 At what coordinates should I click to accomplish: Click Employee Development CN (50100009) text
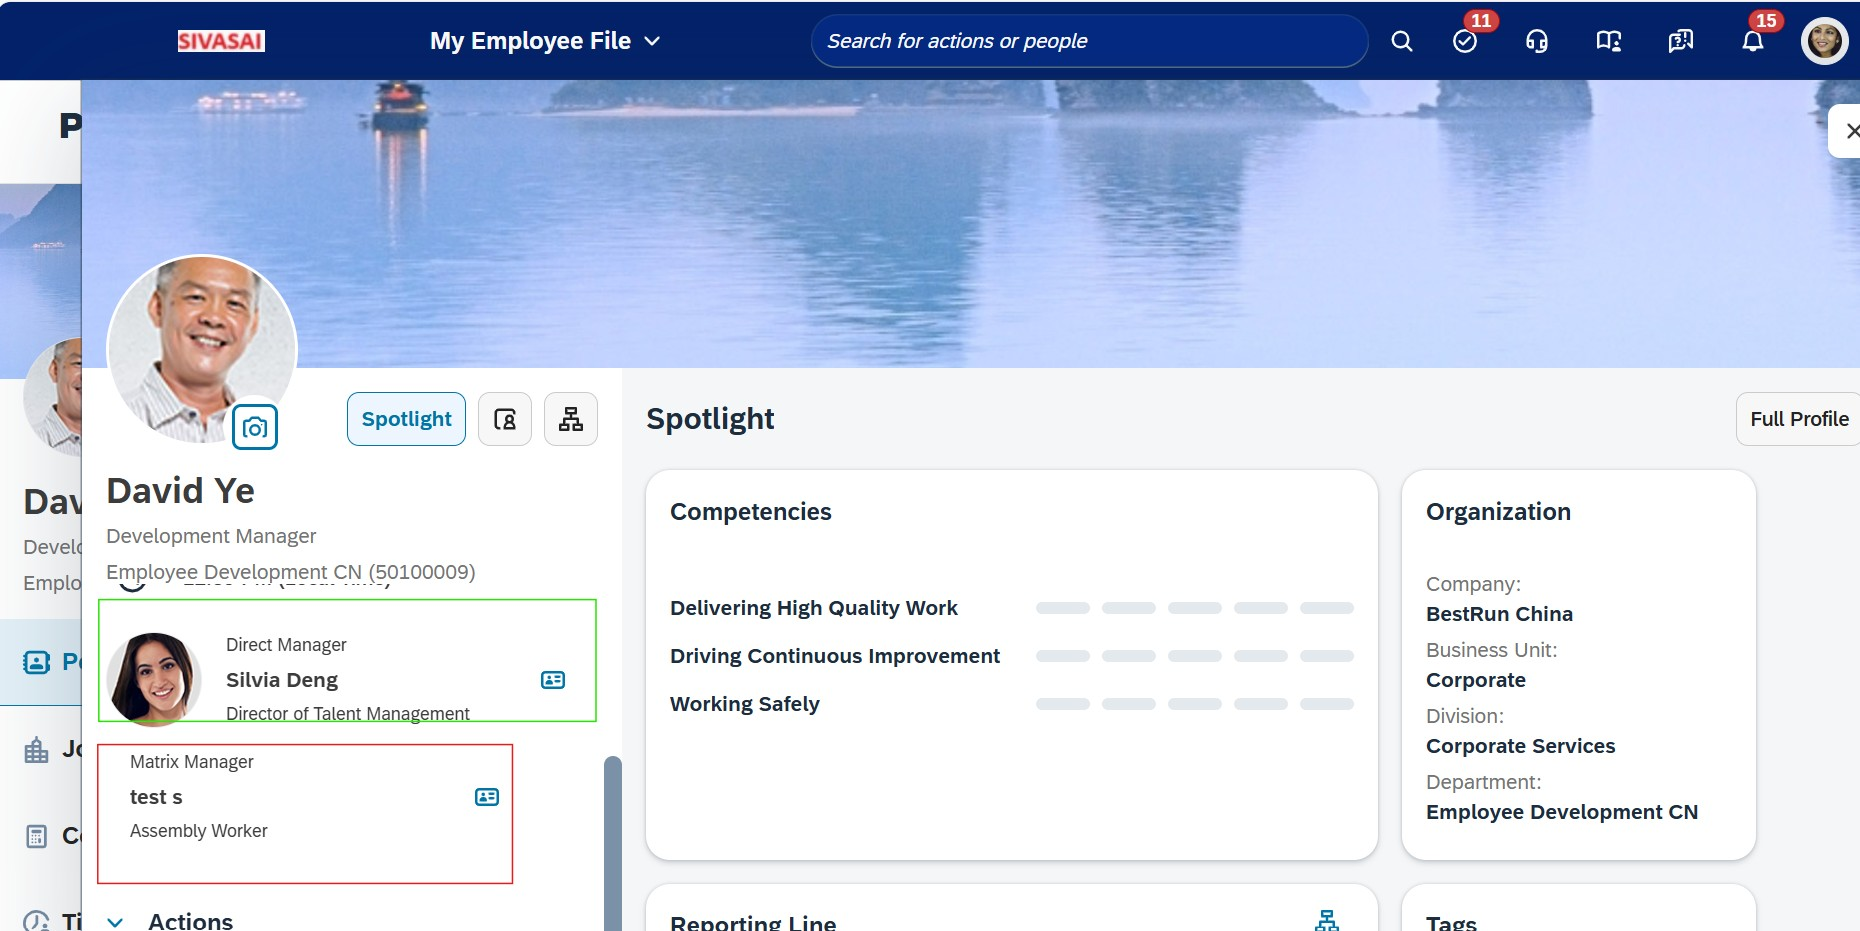pos(291,572)
